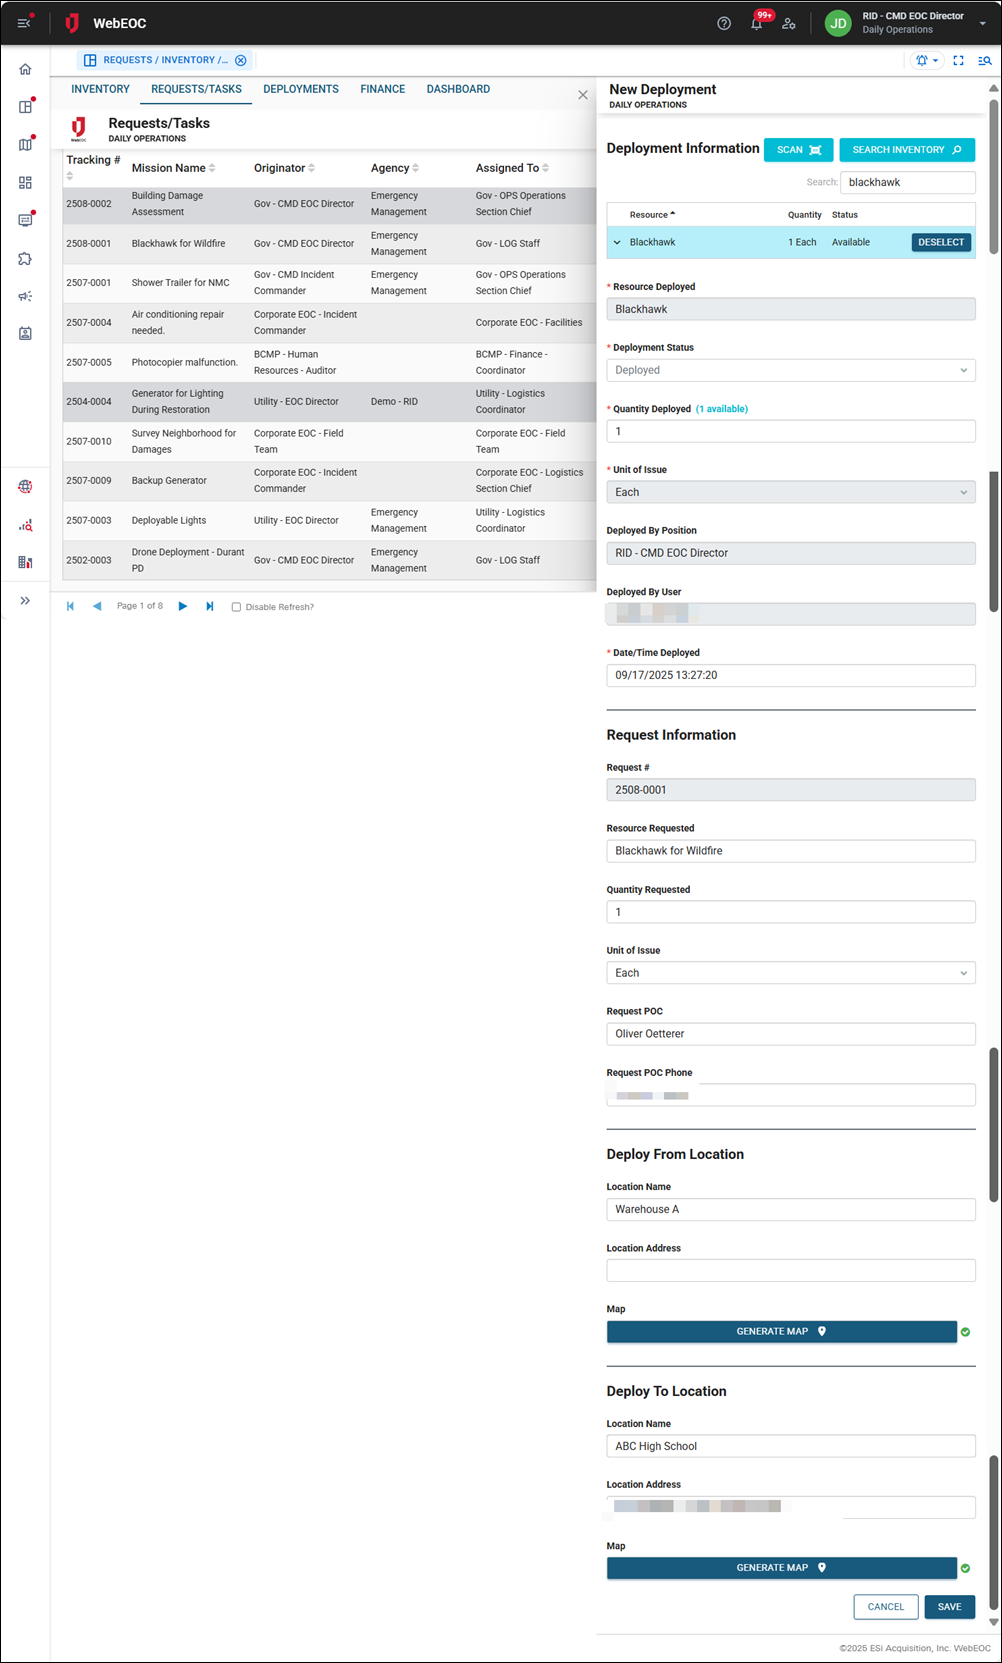This screenshot has width=1002, height=1663.
Task: Click SEARCH INVENTORY button
Action: click(907, 150)
